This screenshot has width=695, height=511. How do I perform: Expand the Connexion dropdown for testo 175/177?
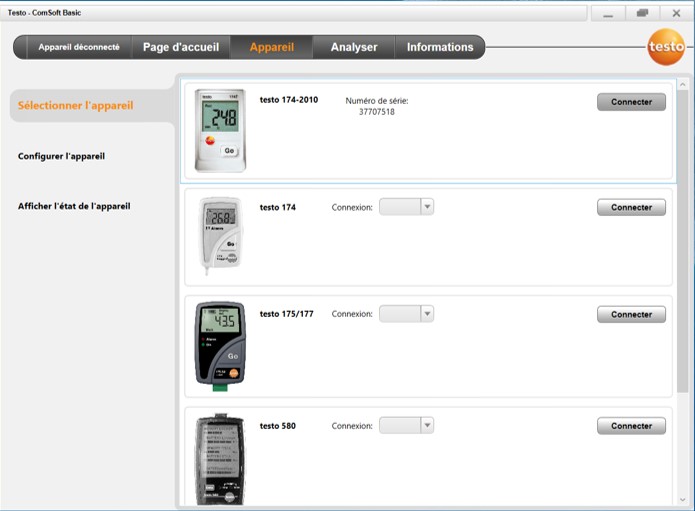tap(407, 314)
